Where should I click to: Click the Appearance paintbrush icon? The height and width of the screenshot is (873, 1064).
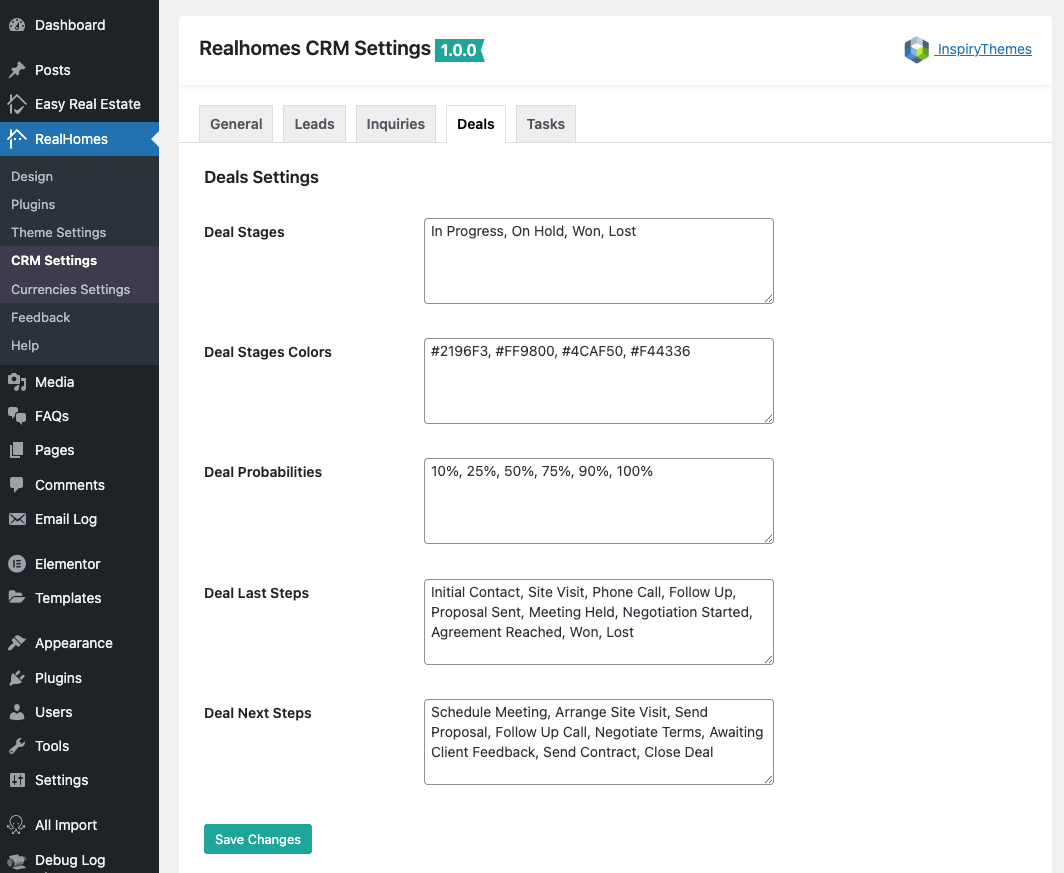coord(17,643)
